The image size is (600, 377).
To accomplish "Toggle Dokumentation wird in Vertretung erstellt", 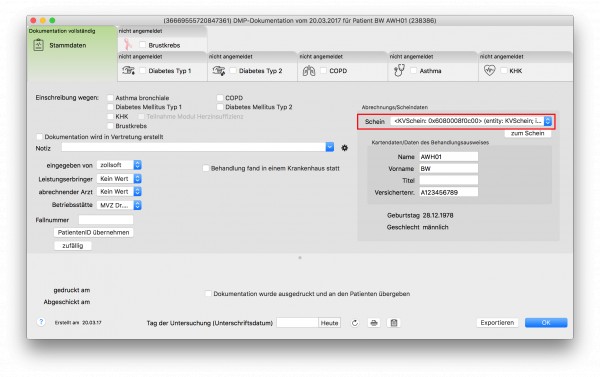I will coord(39,137).
